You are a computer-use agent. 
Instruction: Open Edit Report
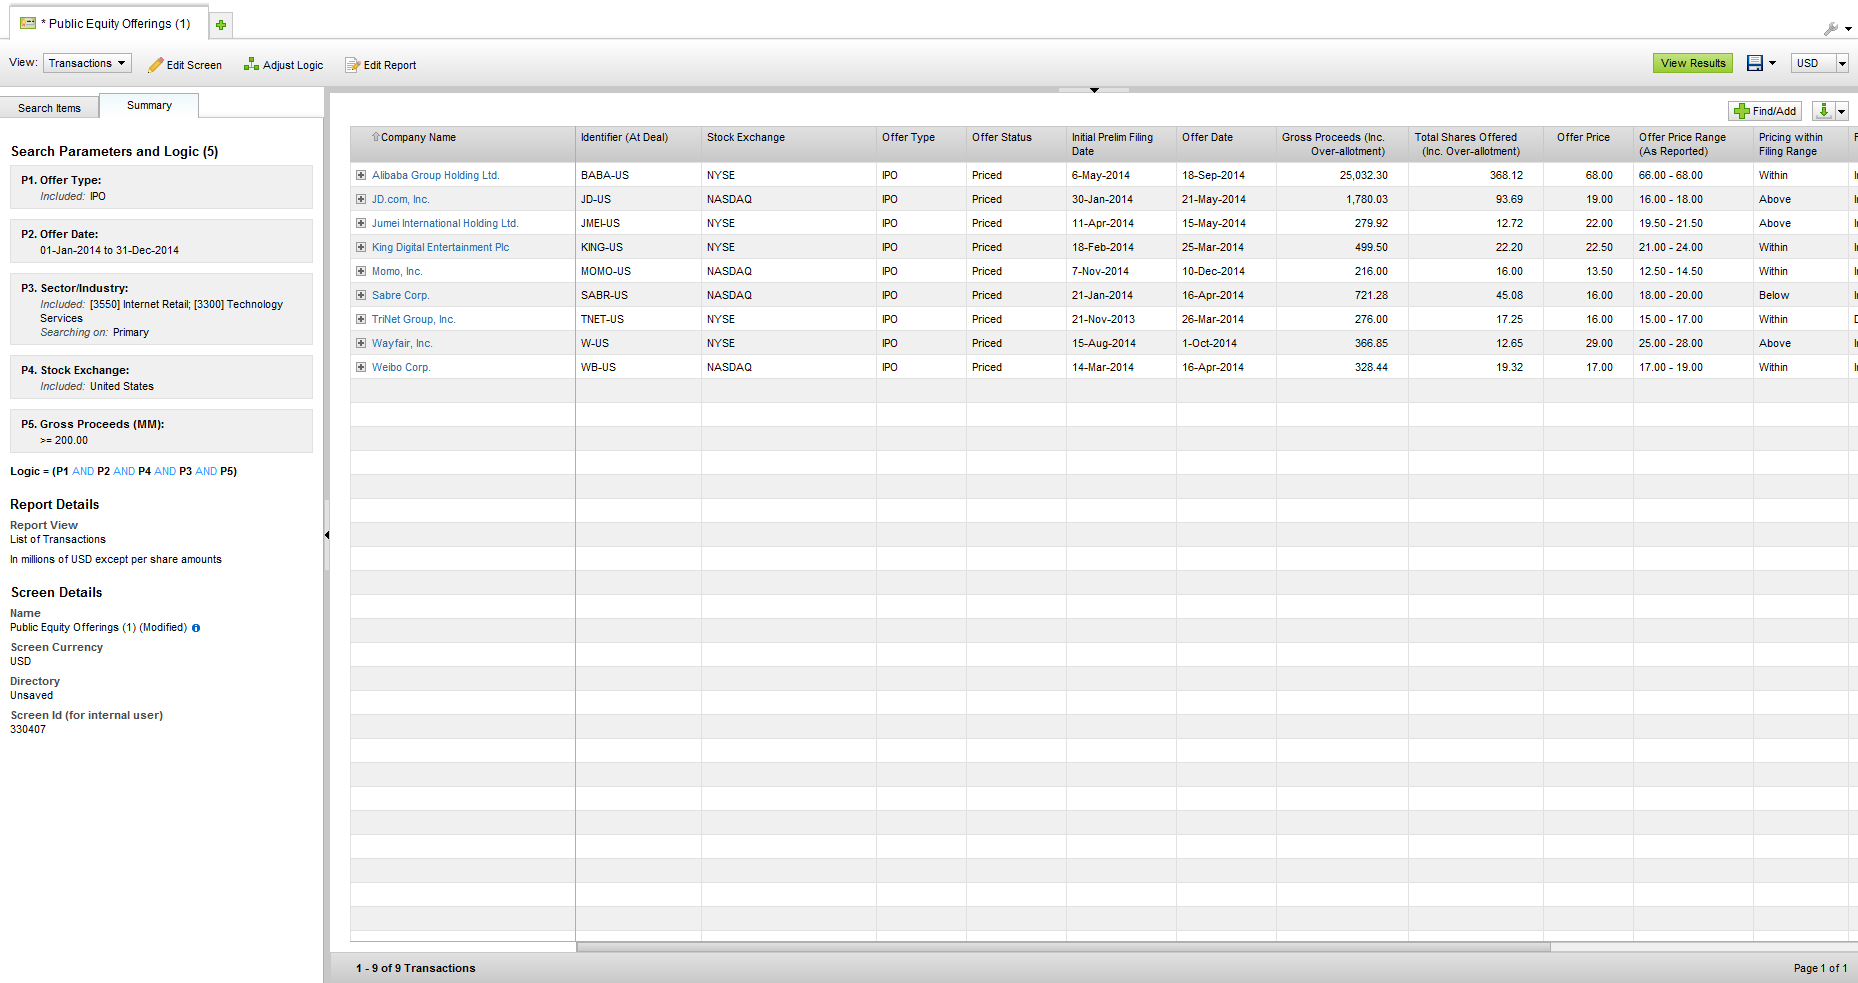pyautogui.click(x=381, y=65)
